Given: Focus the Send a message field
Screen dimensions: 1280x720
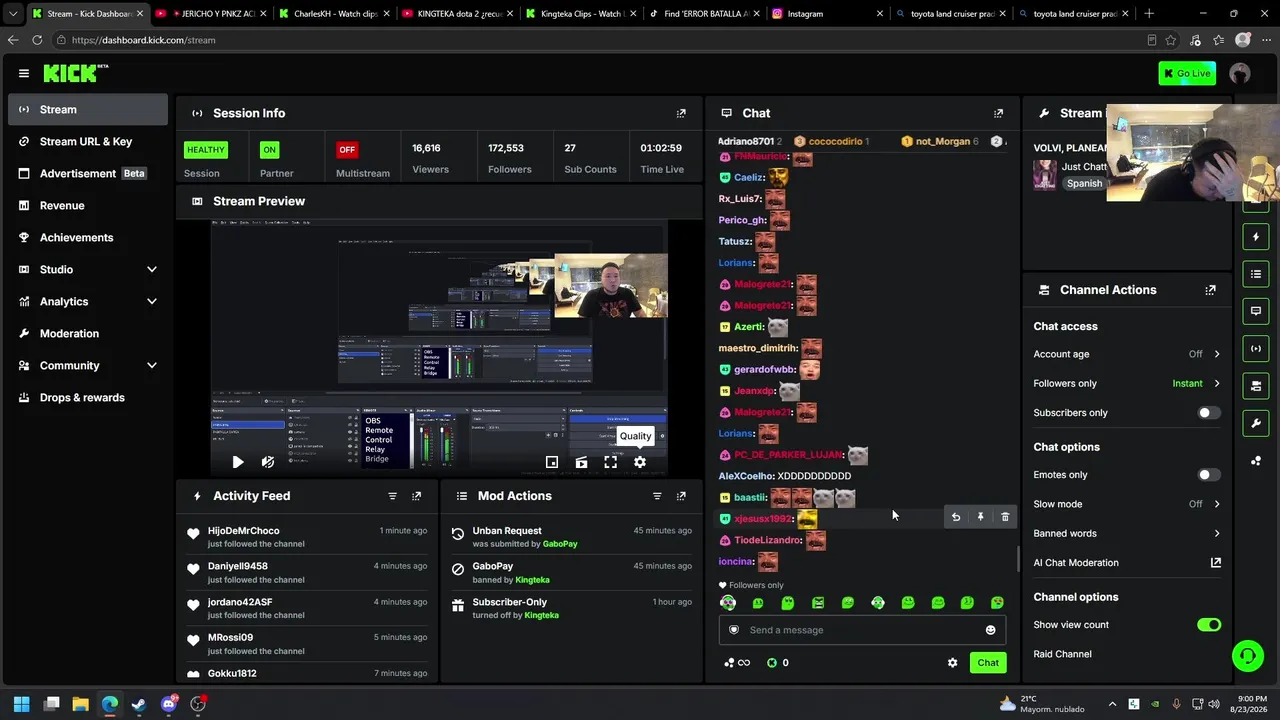Looking at the screenshot, I should (862, 630).
